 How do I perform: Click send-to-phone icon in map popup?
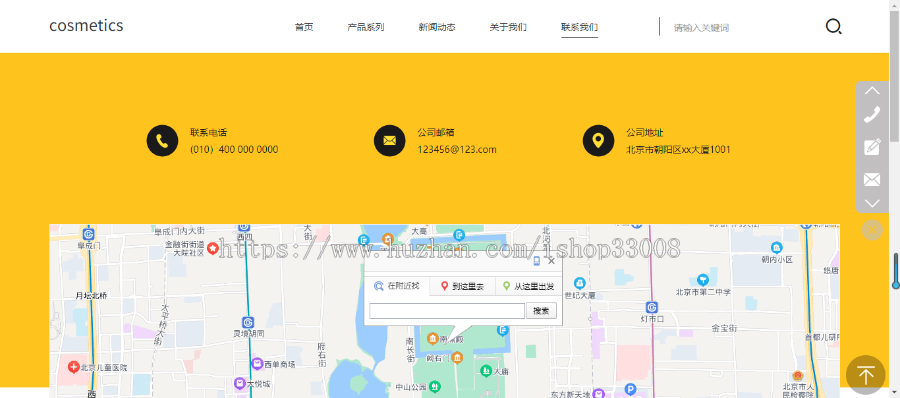537,261
